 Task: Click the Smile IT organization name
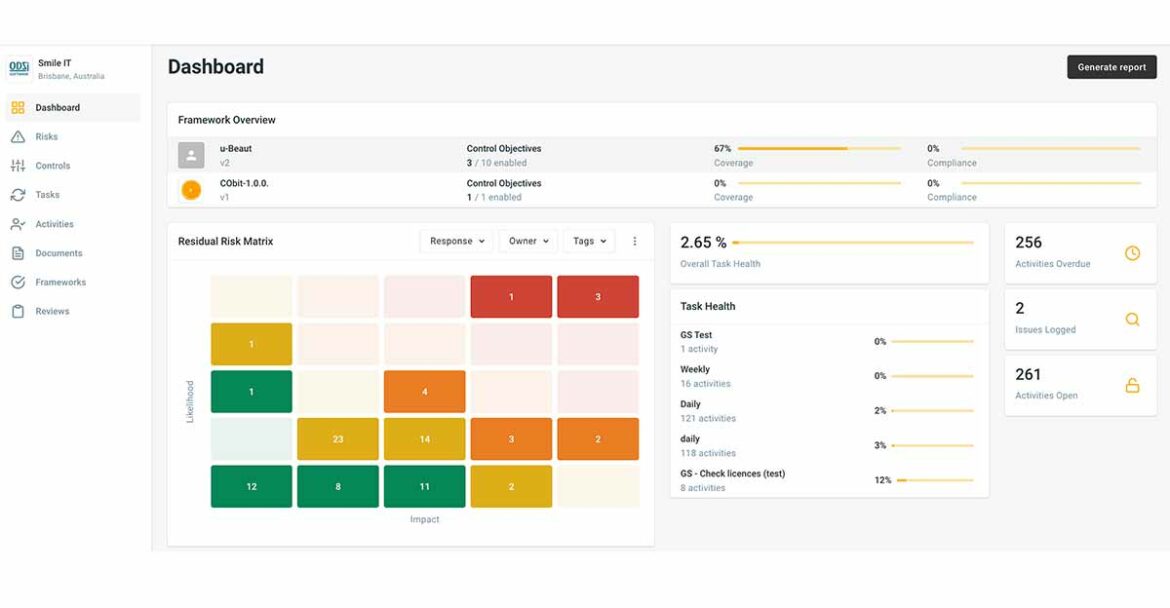click(x=54, y=63)
